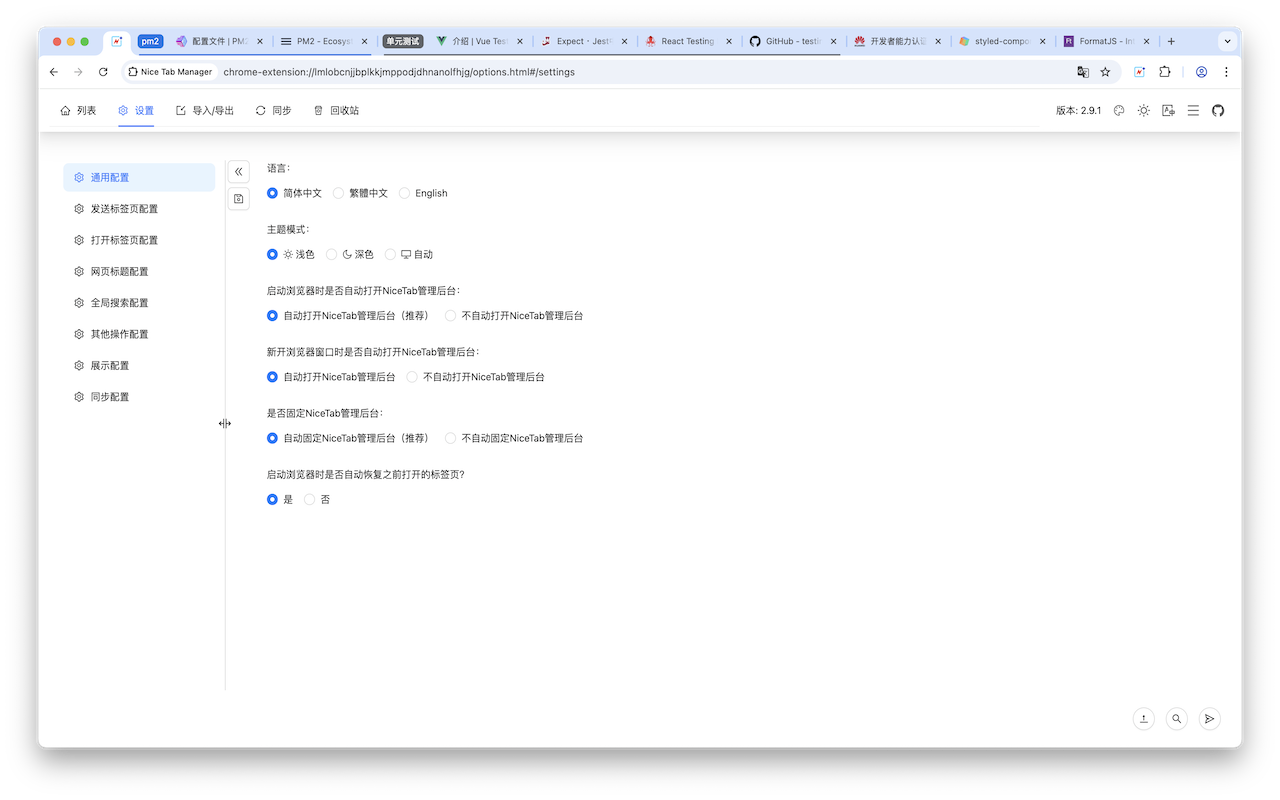Select 否 for restoring previous tabs
The image size is (1280, 800).
[x=317, y=499]
